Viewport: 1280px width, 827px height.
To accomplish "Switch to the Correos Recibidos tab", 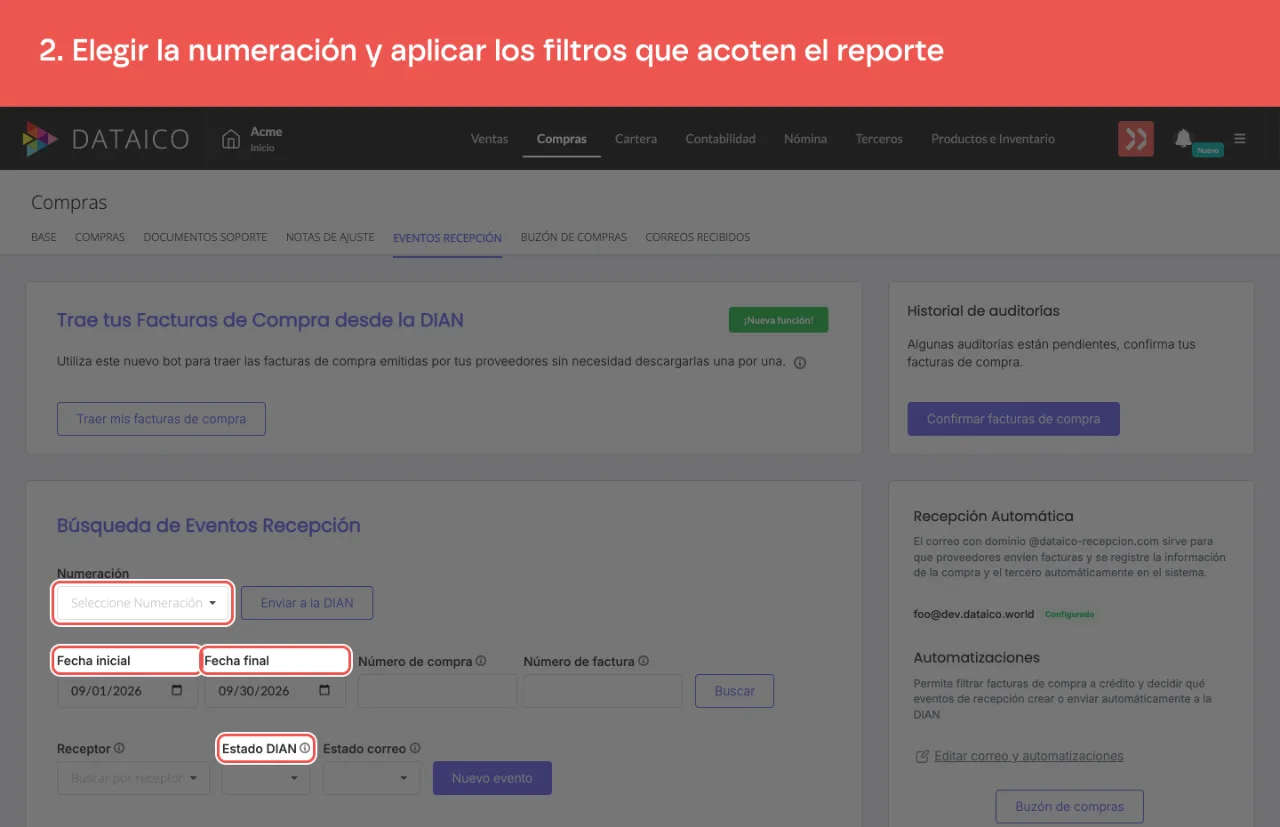I will tap(698, 237).
